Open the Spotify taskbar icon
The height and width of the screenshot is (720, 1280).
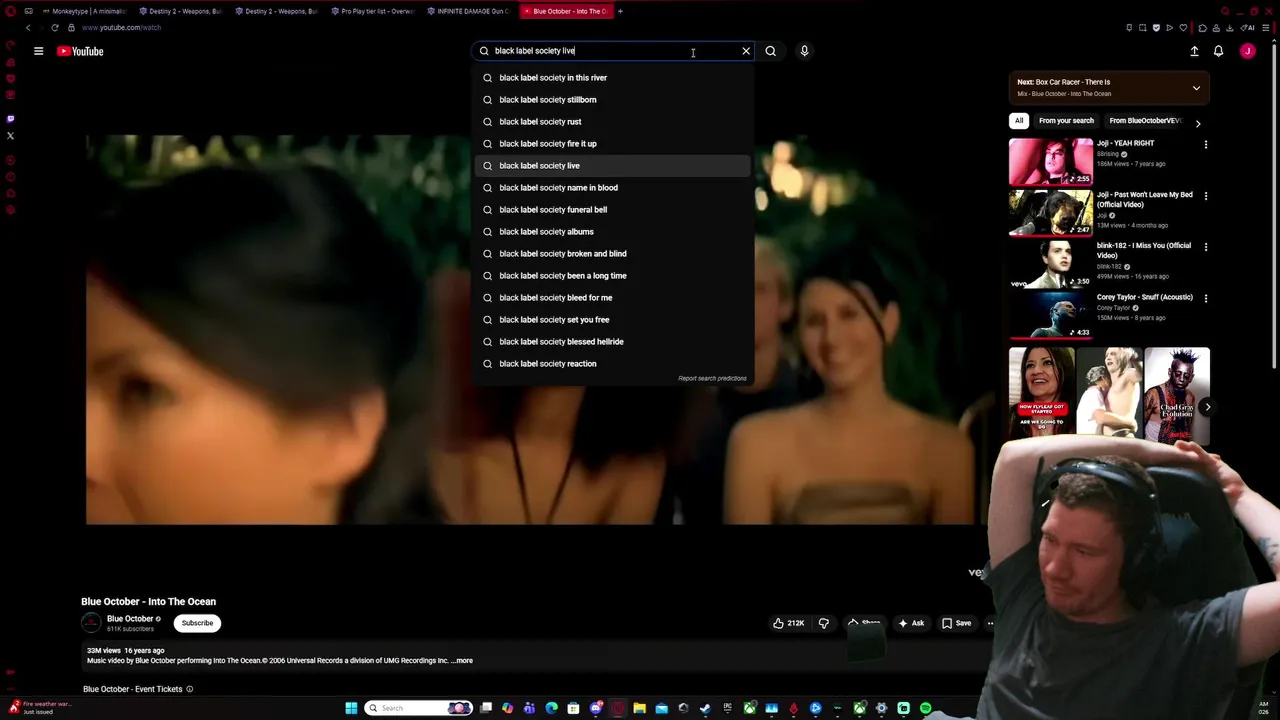tap(925, 708)
